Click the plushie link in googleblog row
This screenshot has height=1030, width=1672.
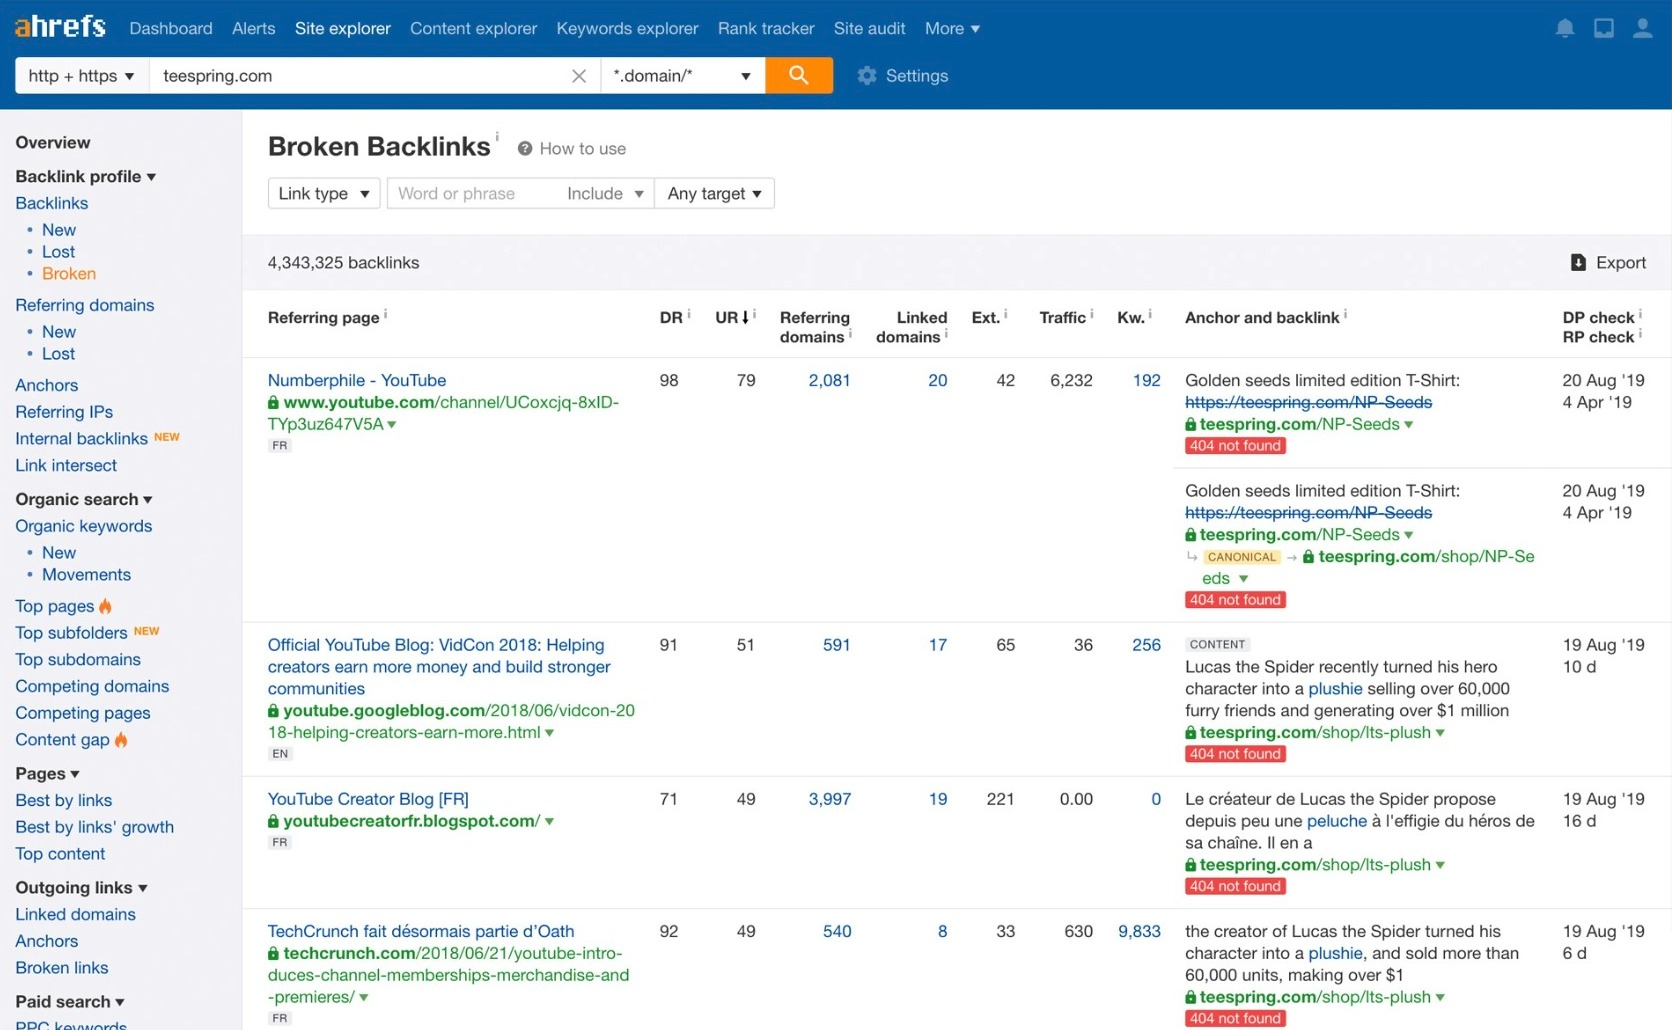(1335, 689)
